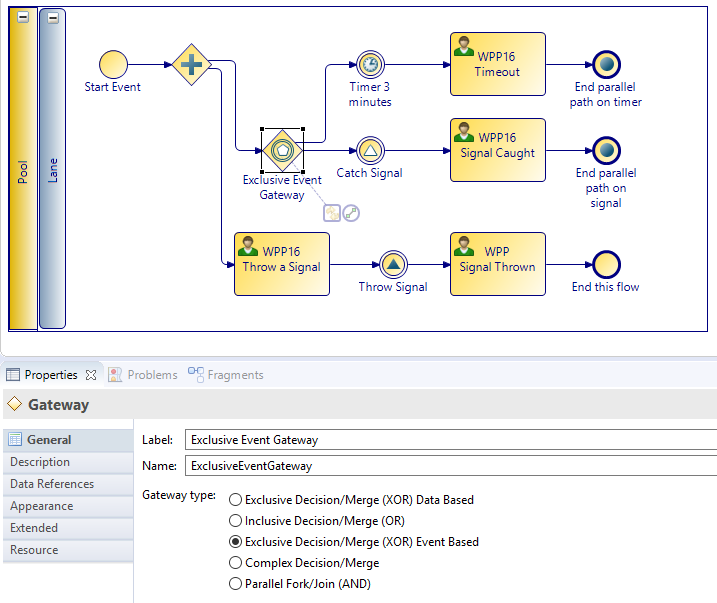Click the Label text field
This screenshot has width=717, height=603.
(x=450, y=440)
